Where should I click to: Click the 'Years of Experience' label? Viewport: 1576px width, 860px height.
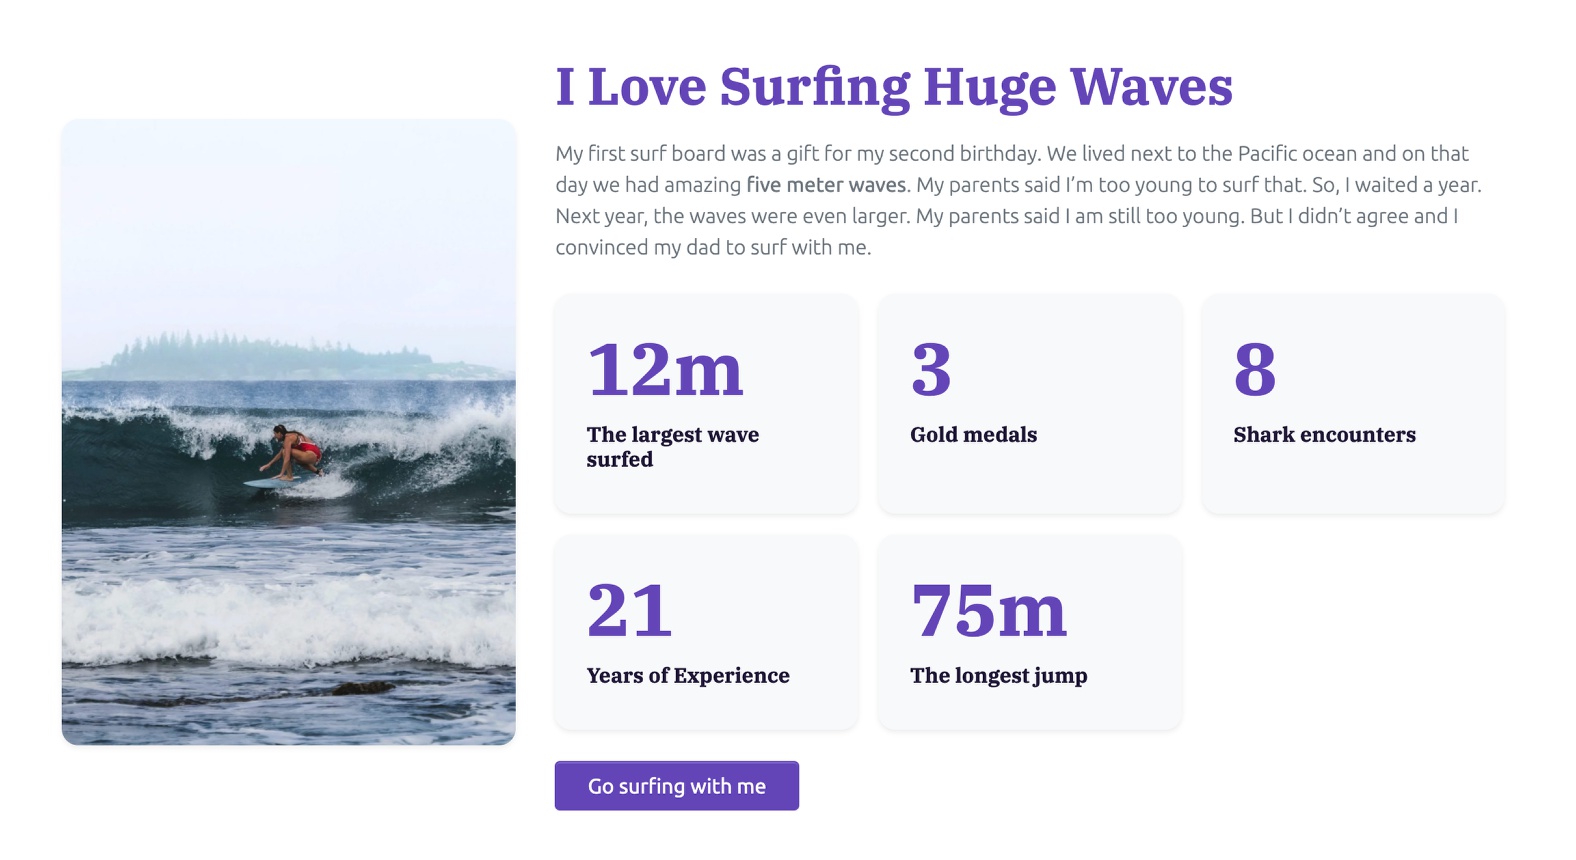coord(688,676)
